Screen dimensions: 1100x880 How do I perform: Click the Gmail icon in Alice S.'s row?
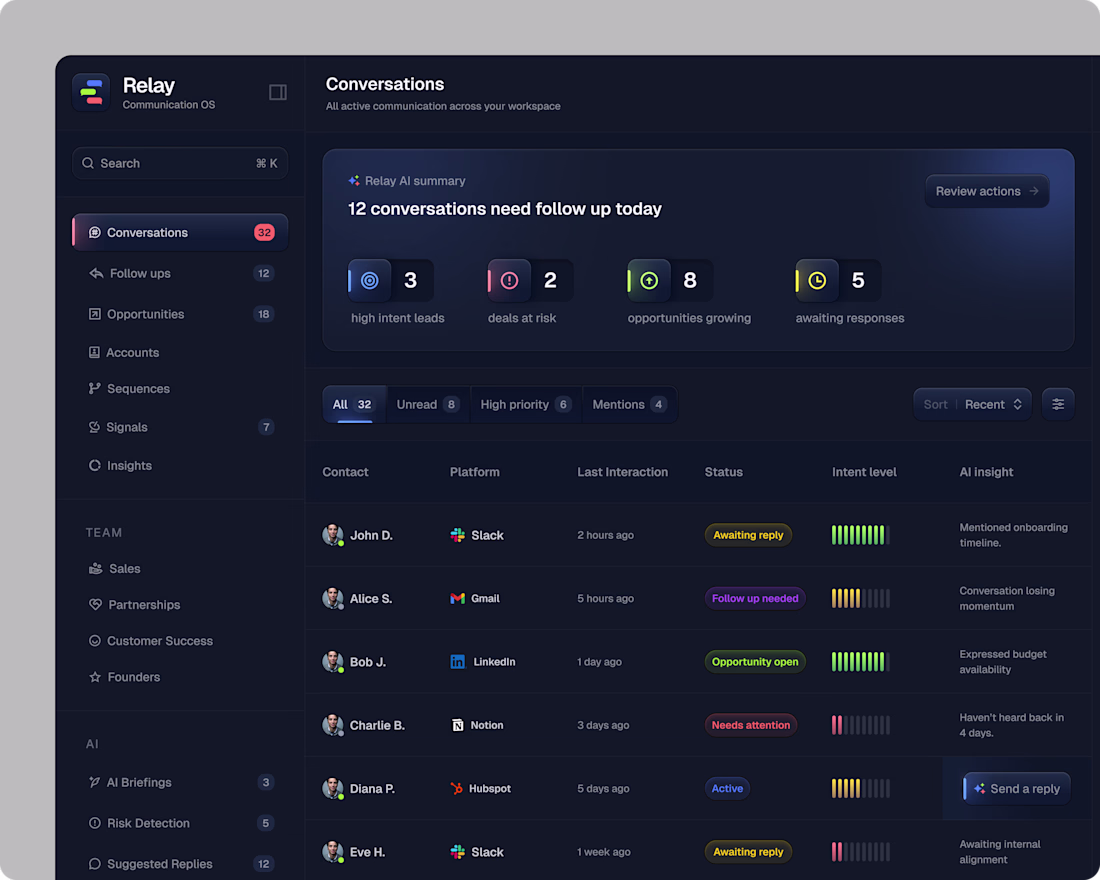[x=457, y=599]
